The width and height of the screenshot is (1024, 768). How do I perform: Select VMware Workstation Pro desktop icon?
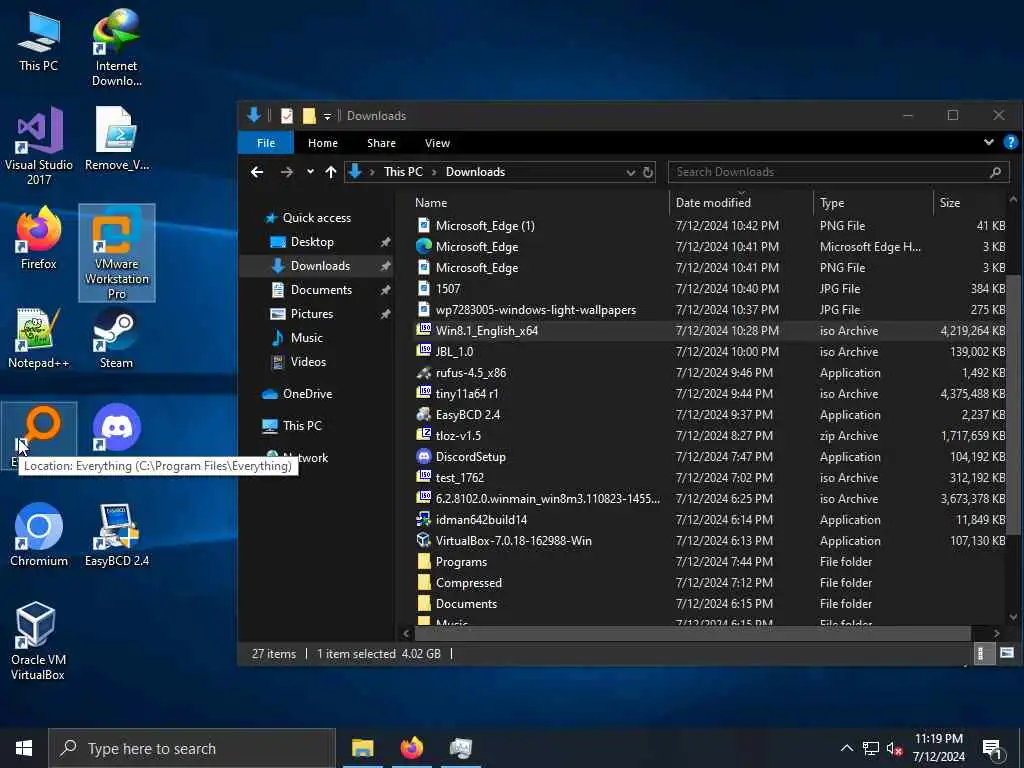coord(116,253)
